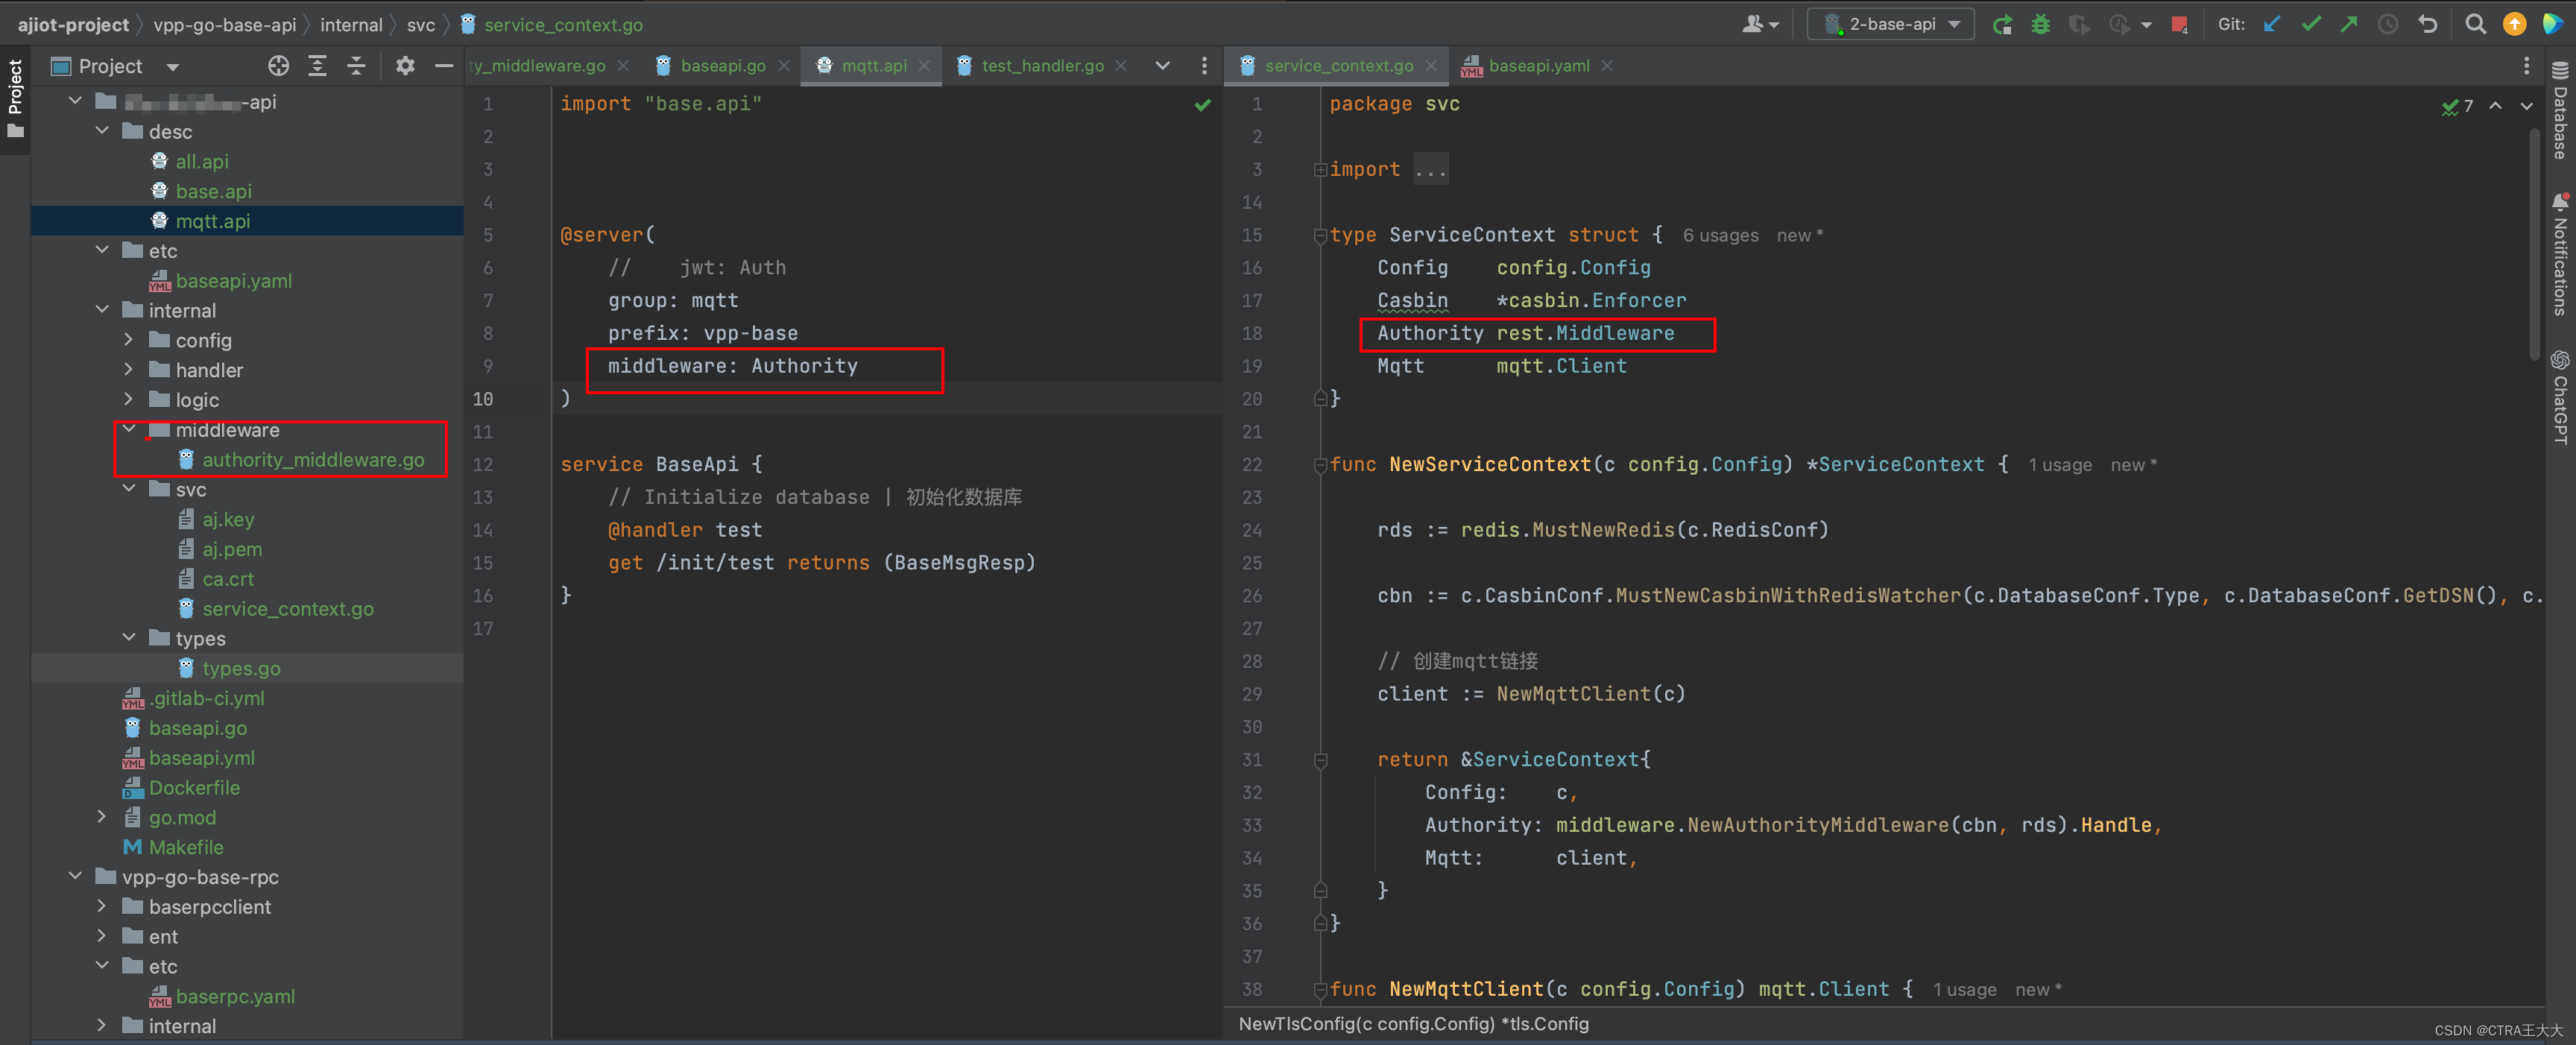
Task: Close the mqtt.api tab
Action: pos(924,66)
